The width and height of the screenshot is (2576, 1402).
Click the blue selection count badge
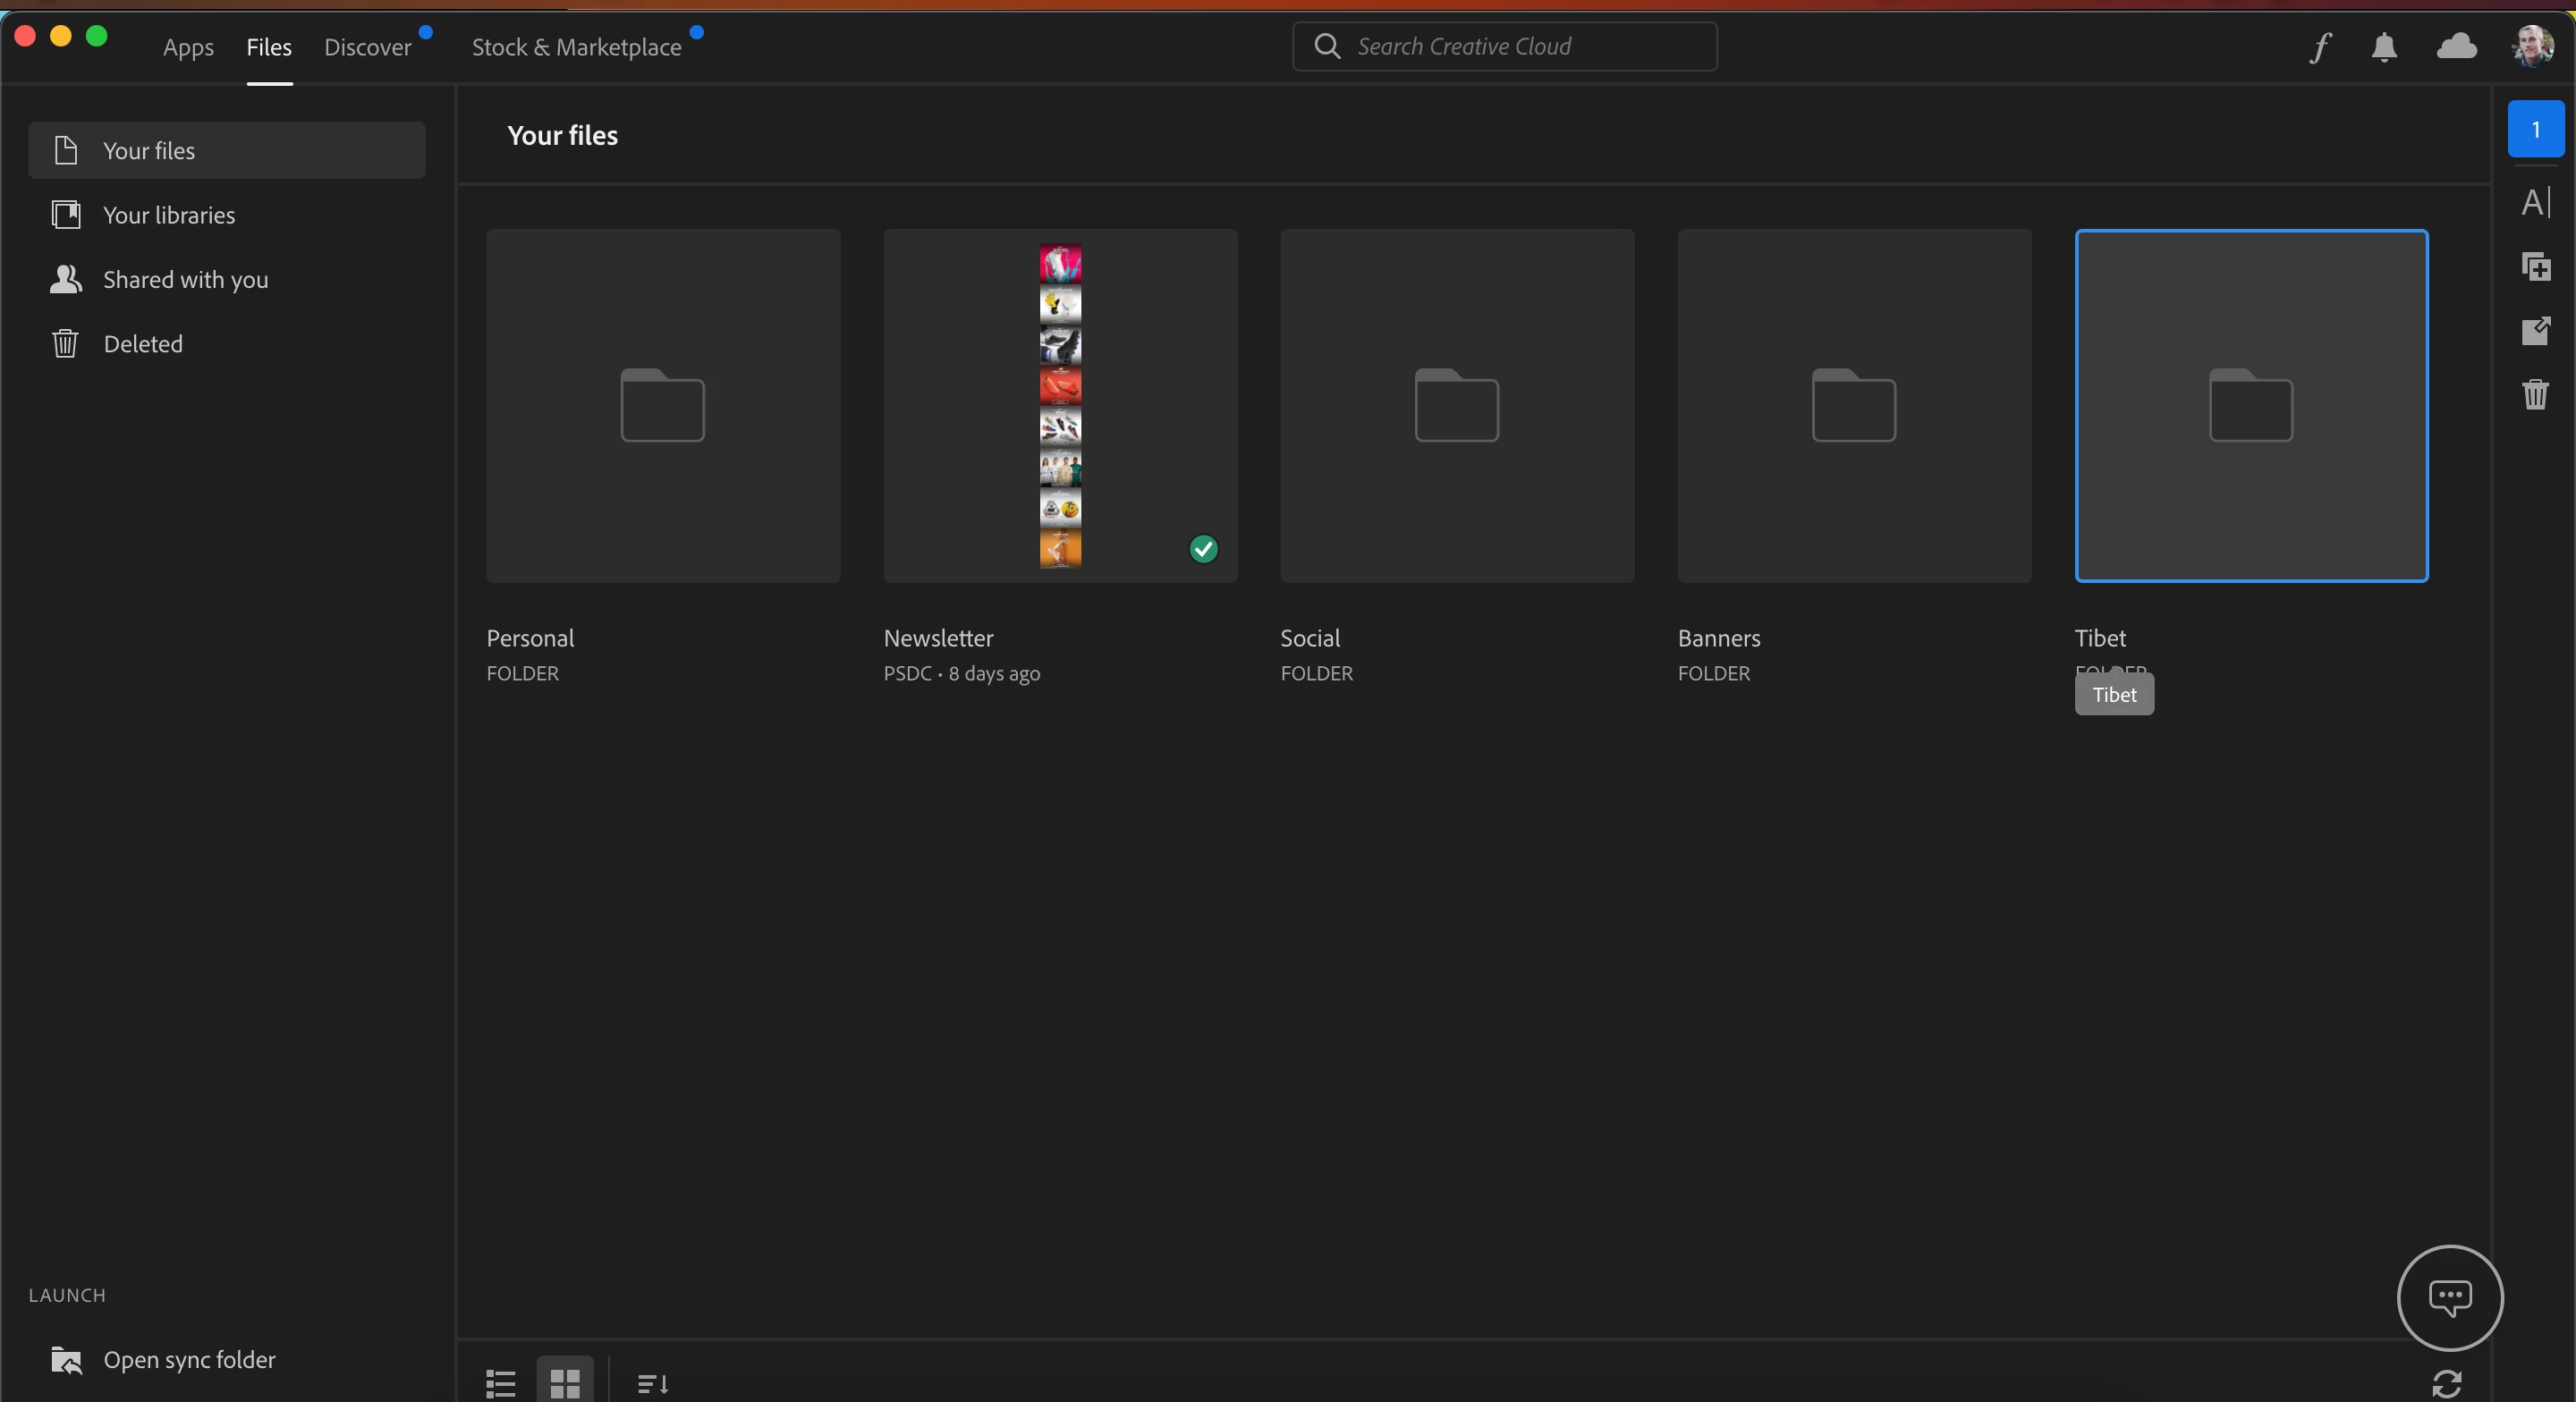tap(2535, 129)
